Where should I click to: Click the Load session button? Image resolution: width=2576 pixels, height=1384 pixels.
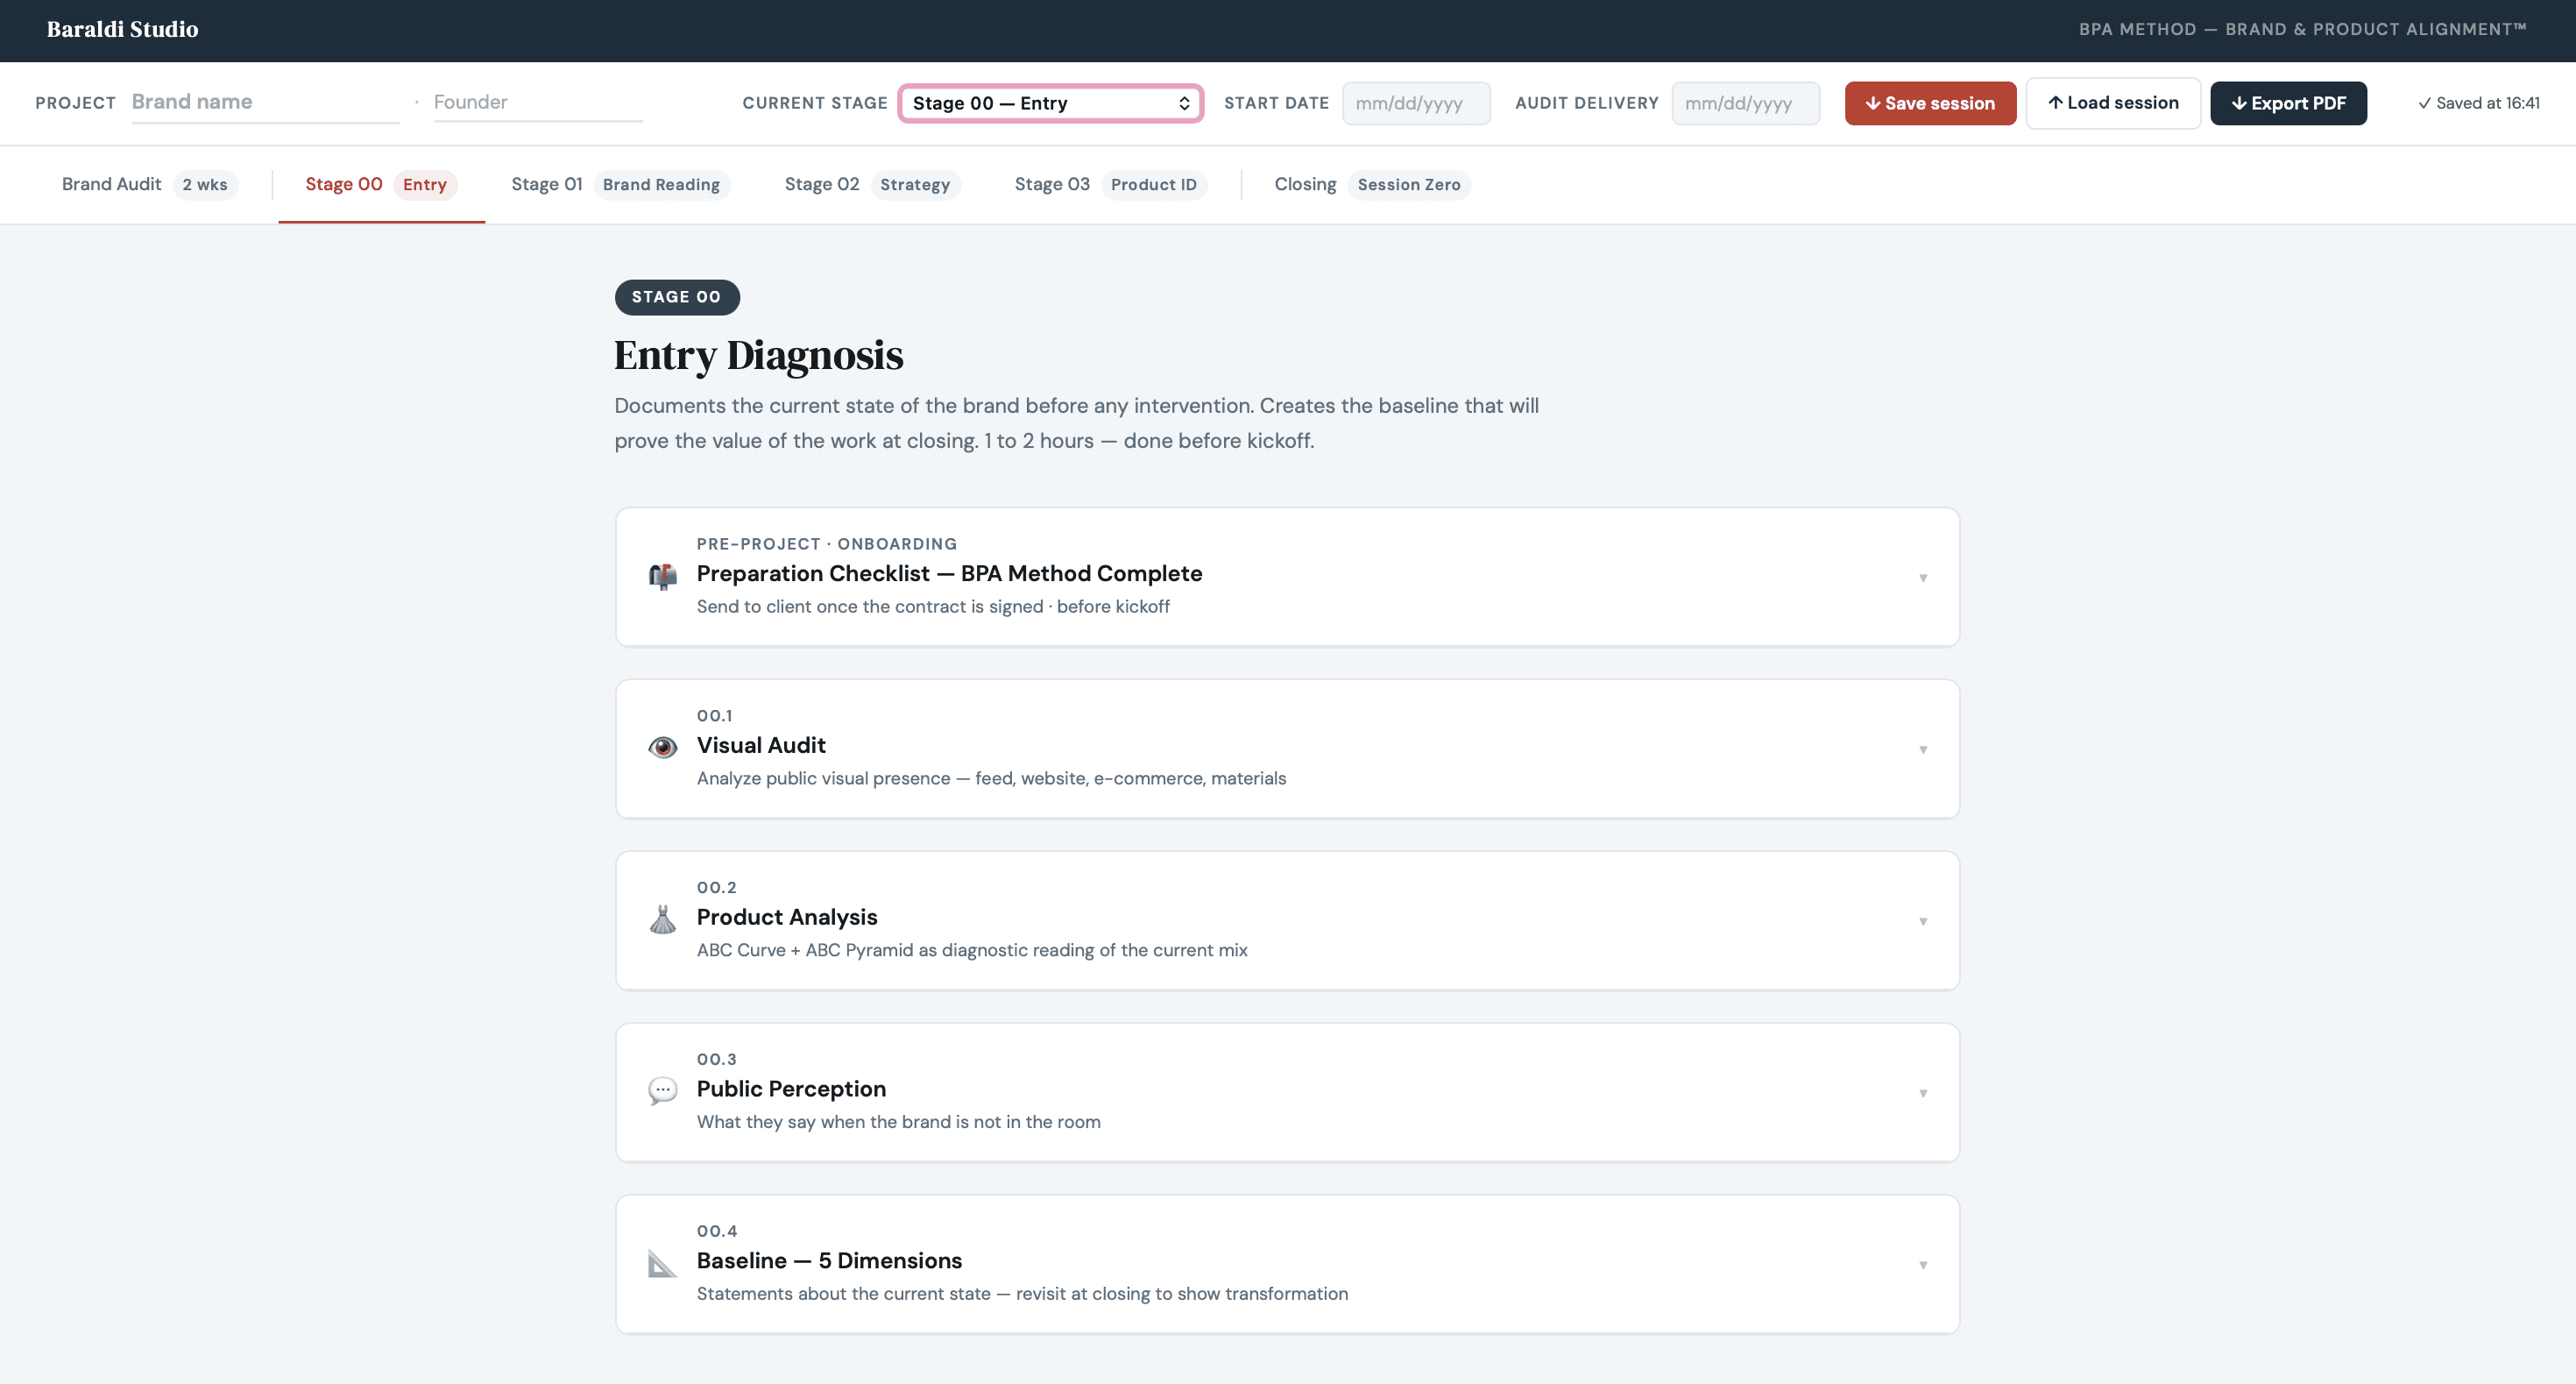[2112, 103]
